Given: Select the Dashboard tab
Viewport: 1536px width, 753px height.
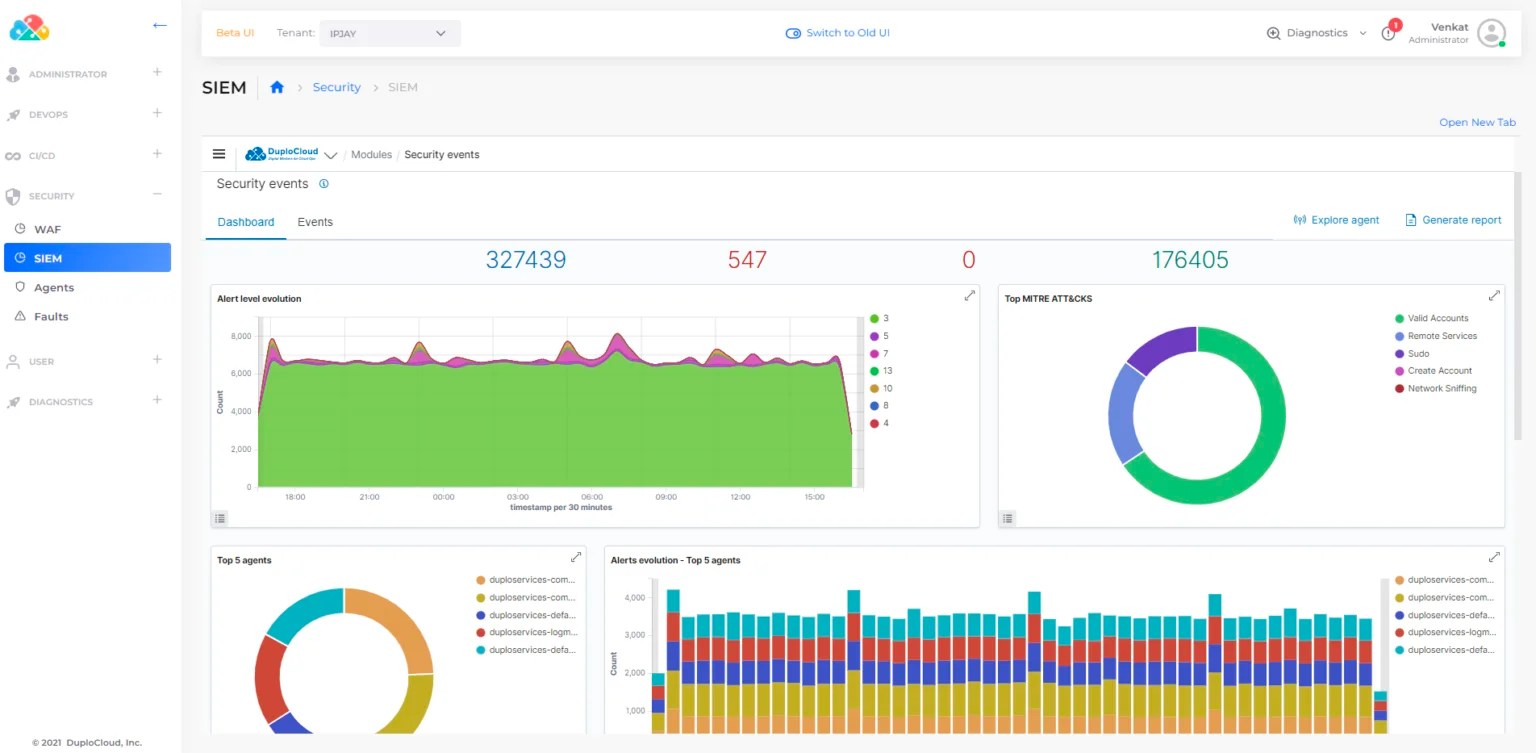Looking at the screenshot, I should point(246,222).
